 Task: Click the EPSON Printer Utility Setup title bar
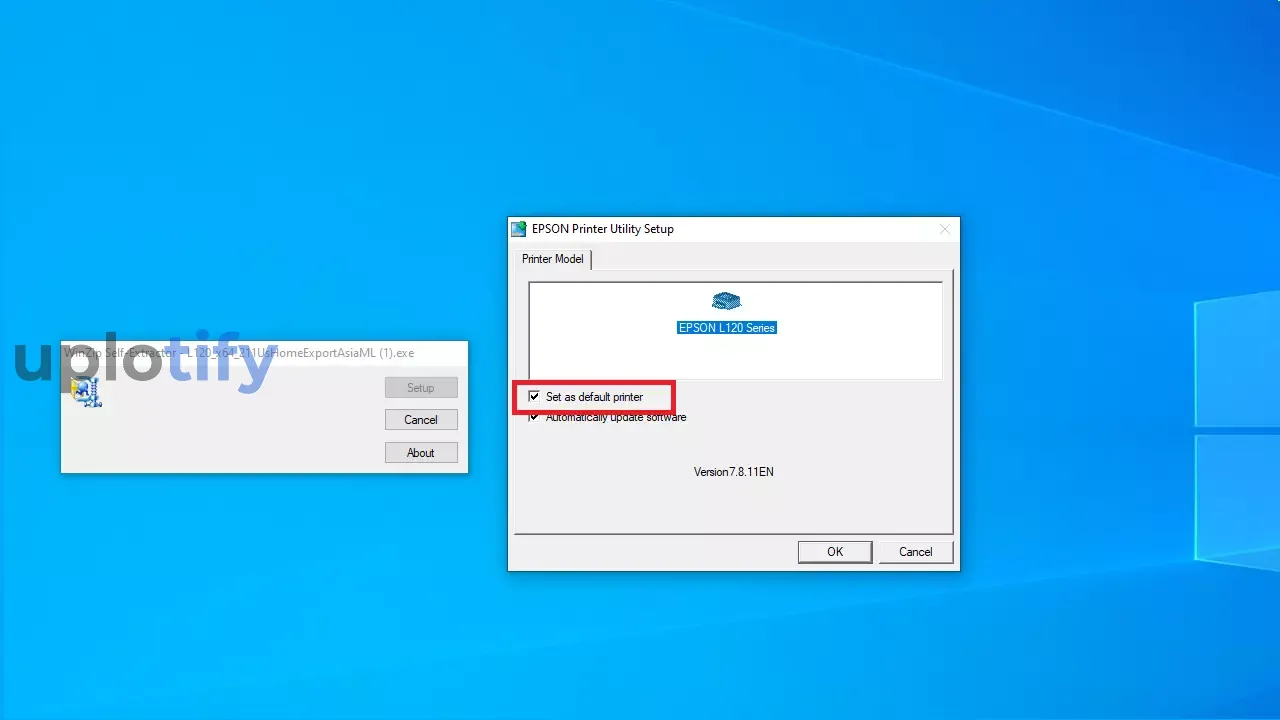click(x=734, y=229)
